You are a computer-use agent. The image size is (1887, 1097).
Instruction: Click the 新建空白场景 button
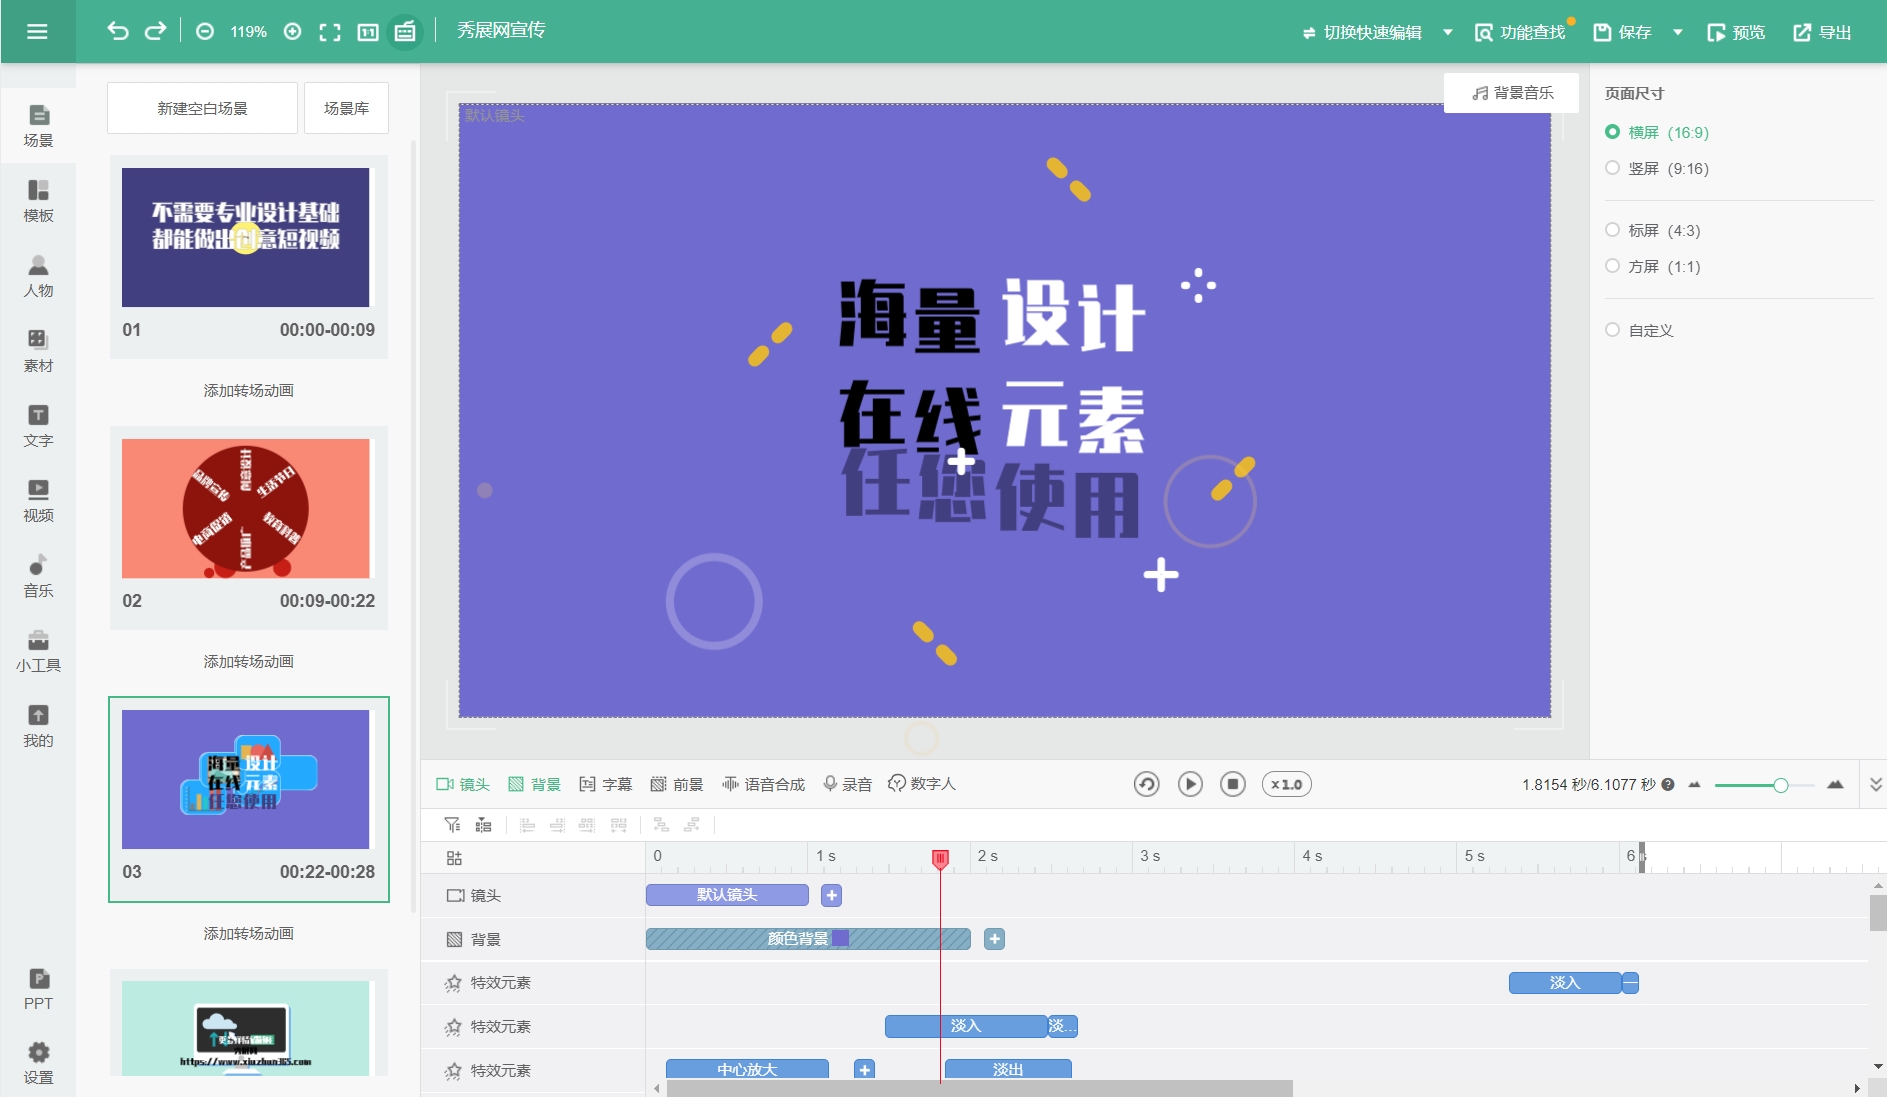(x=202, y=108)
